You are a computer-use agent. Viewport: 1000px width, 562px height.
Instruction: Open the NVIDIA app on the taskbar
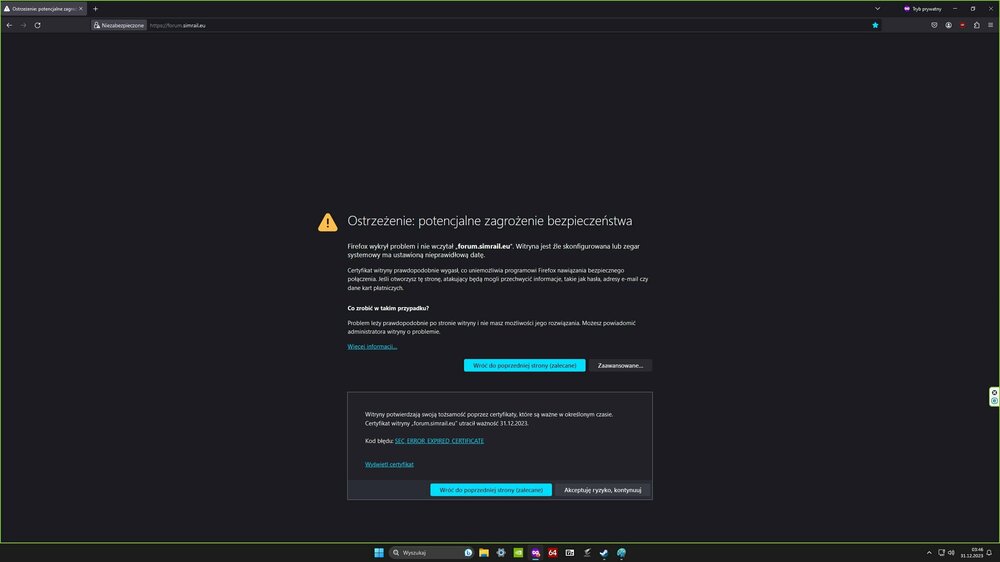tap(518, 552)
